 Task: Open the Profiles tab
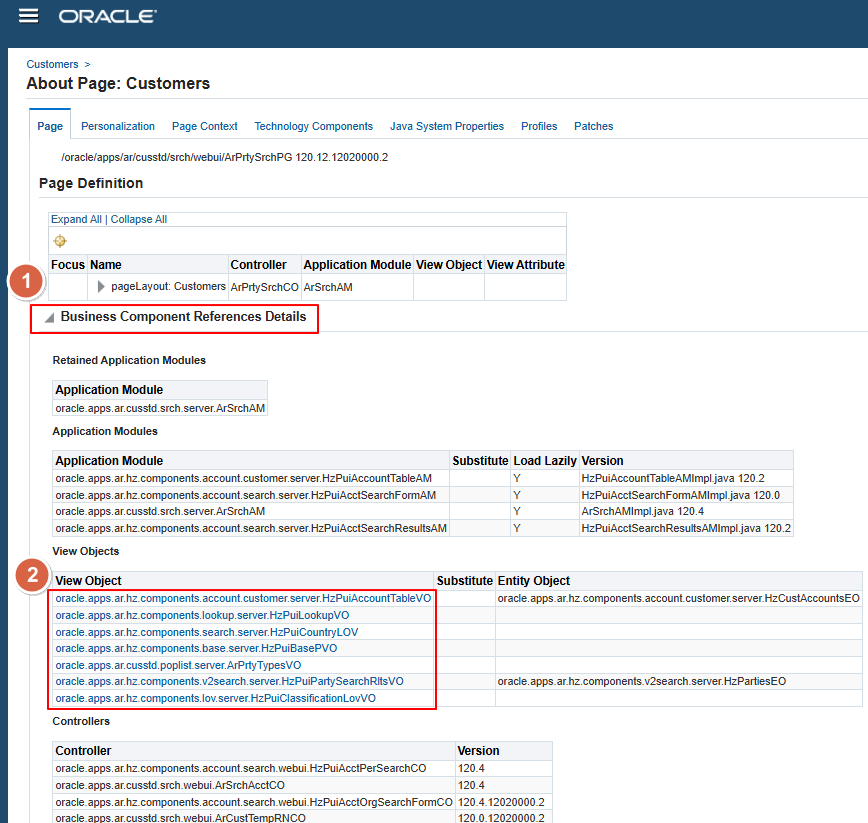[x=539, y=126]
